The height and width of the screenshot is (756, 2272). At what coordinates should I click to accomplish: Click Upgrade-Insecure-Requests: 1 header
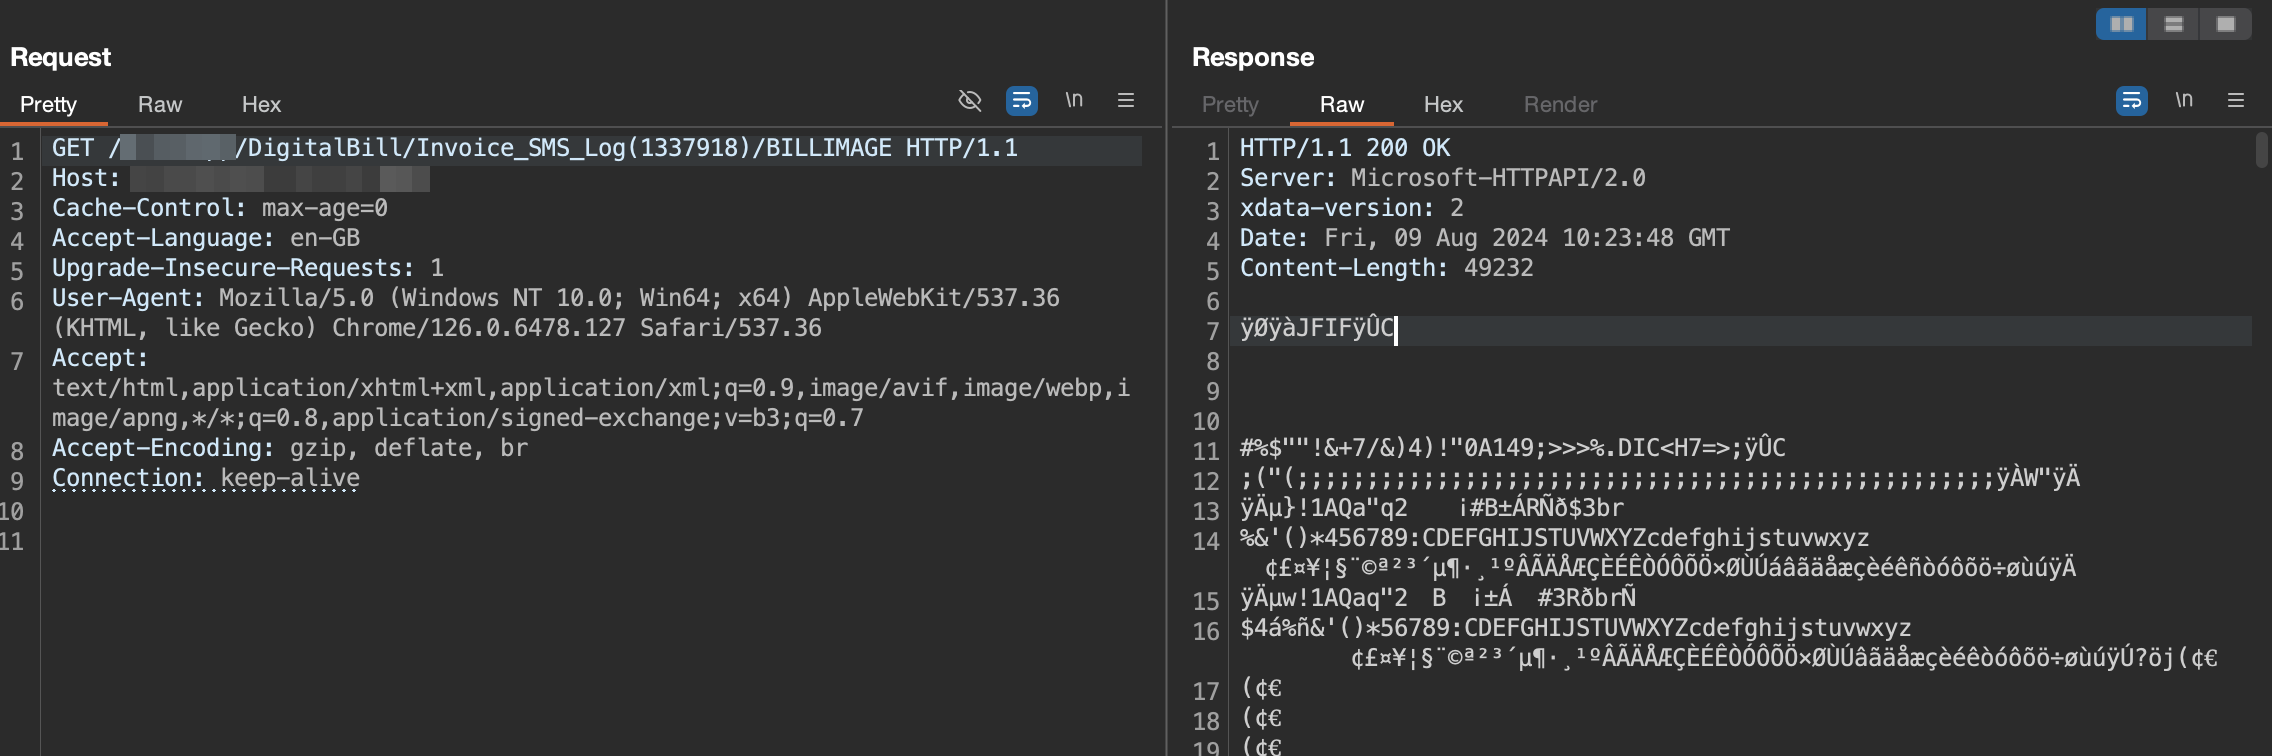[x=248, y=268]
